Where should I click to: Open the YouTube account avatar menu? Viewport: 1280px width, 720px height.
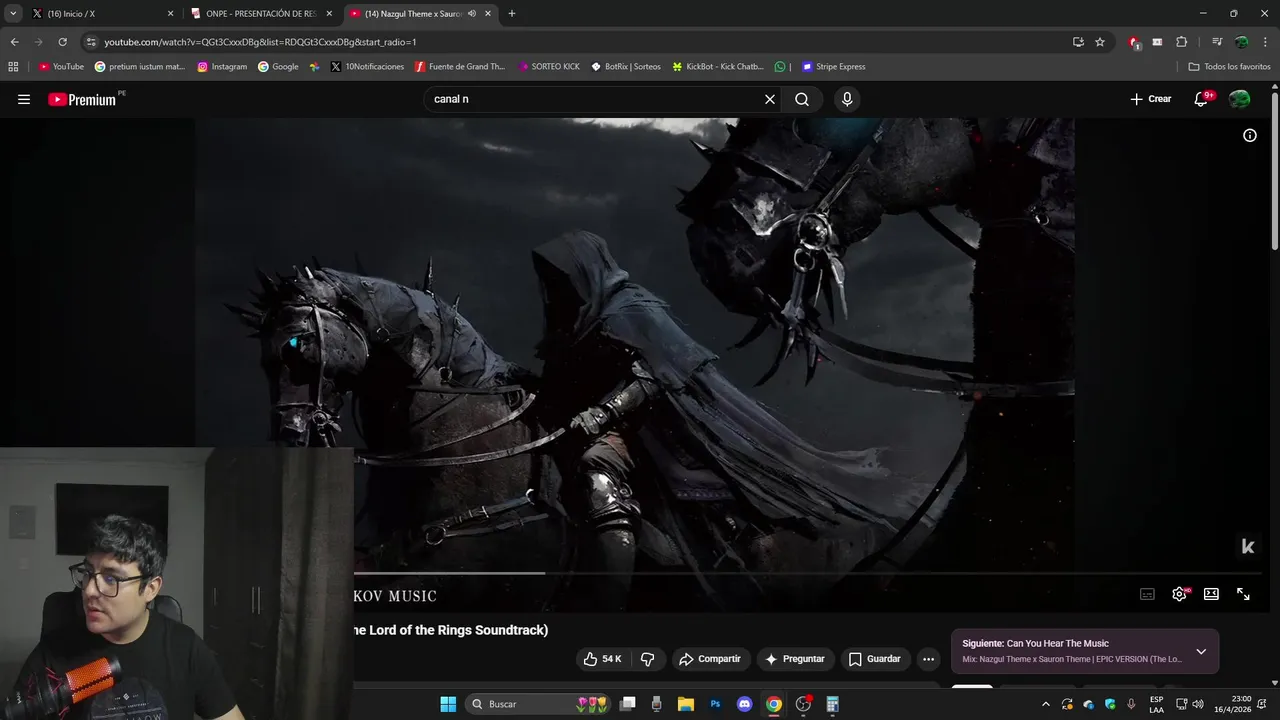click(1240, 99)
